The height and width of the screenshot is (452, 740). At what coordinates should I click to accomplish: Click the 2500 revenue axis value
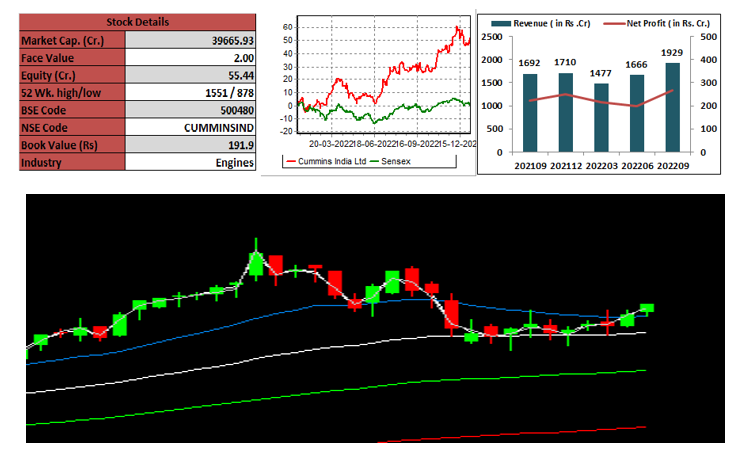coord(492,37)
